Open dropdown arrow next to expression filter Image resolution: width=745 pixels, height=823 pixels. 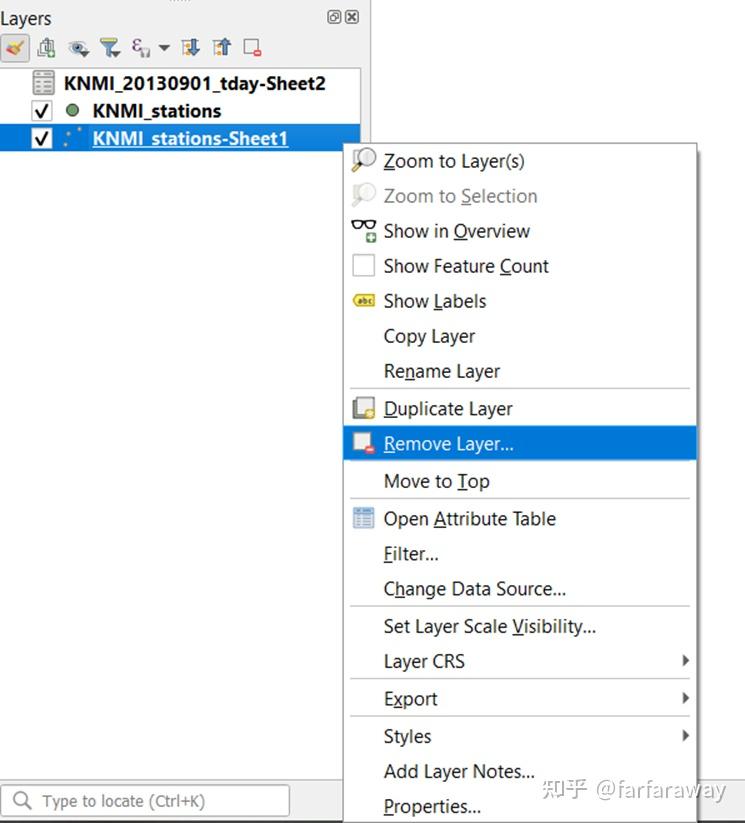pos(164,47)
